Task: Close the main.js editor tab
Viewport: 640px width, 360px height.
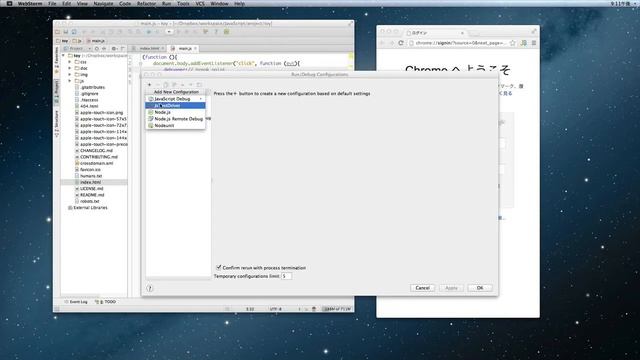Action: tap(196, 49)
